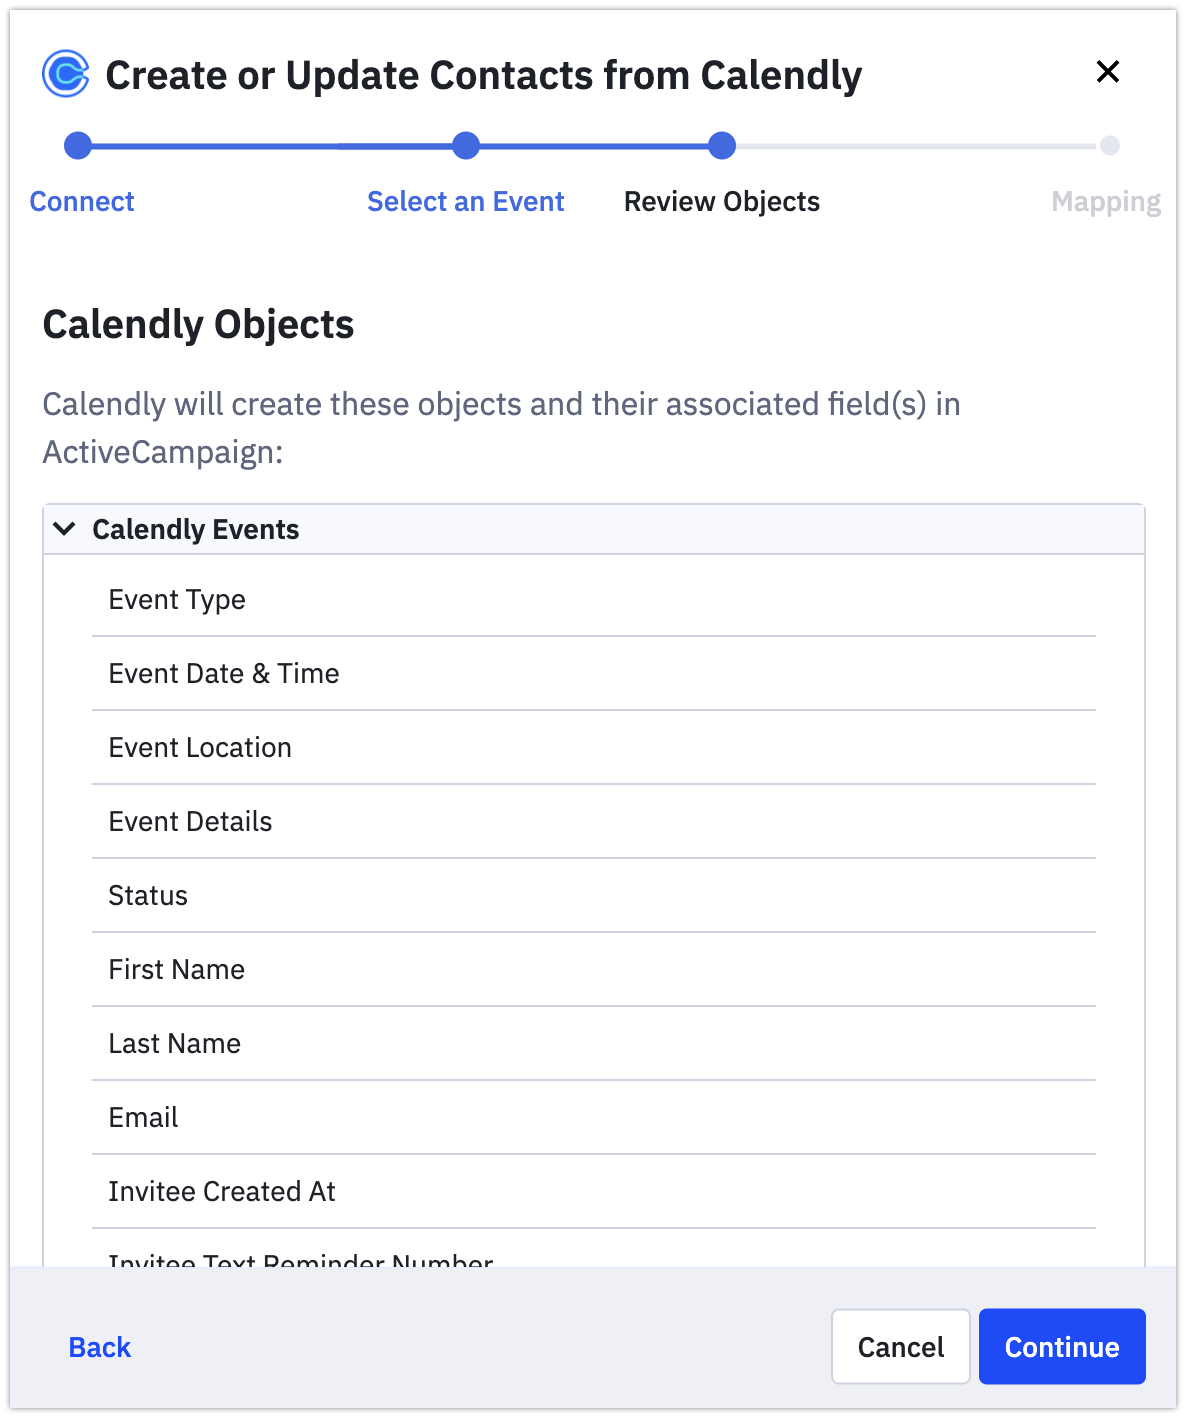Click the Connect step circle

point(78,146)
